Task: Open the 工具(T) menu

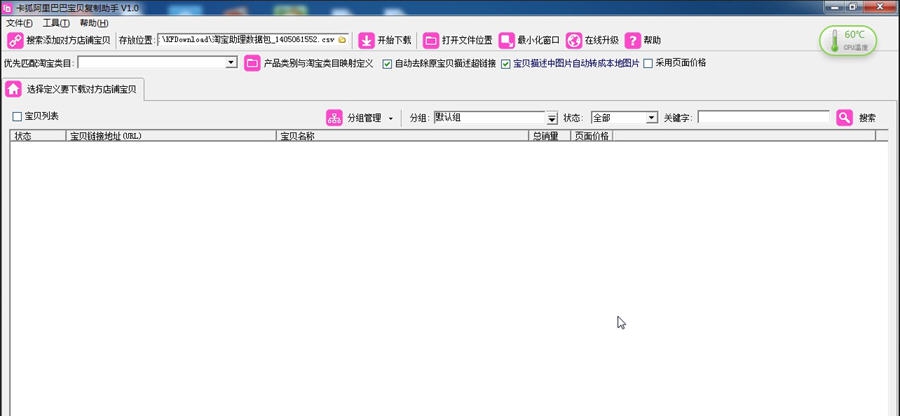Action: 56,23
